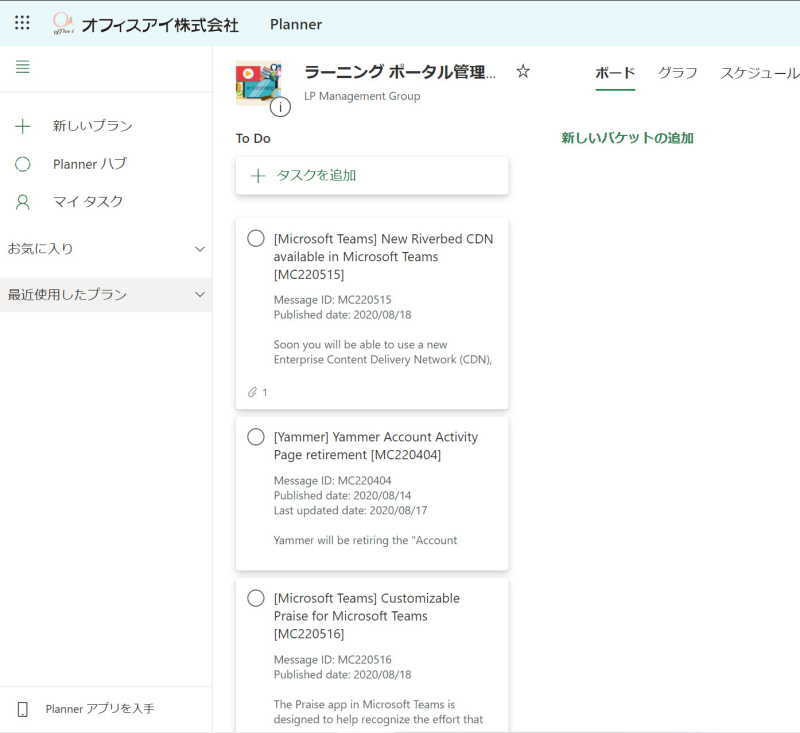Mark Yammer MC220404 task complete

click(256, 437)
